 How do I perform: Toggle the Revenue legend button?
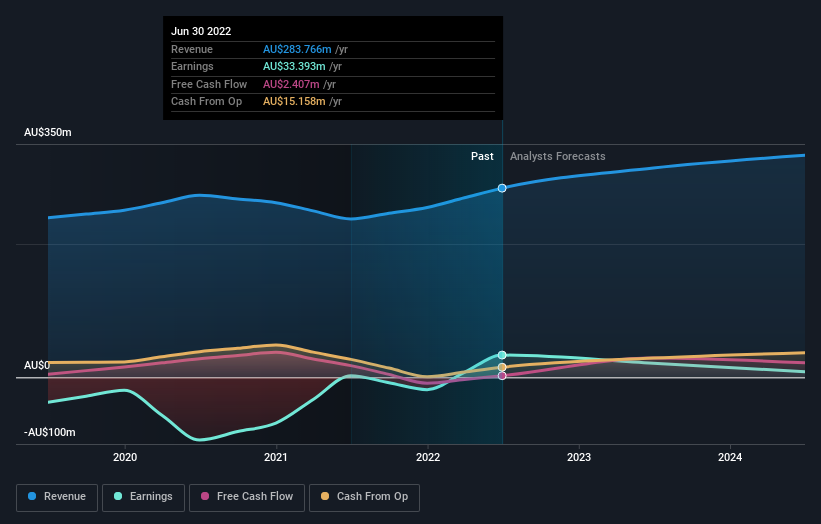coord(57,497)
